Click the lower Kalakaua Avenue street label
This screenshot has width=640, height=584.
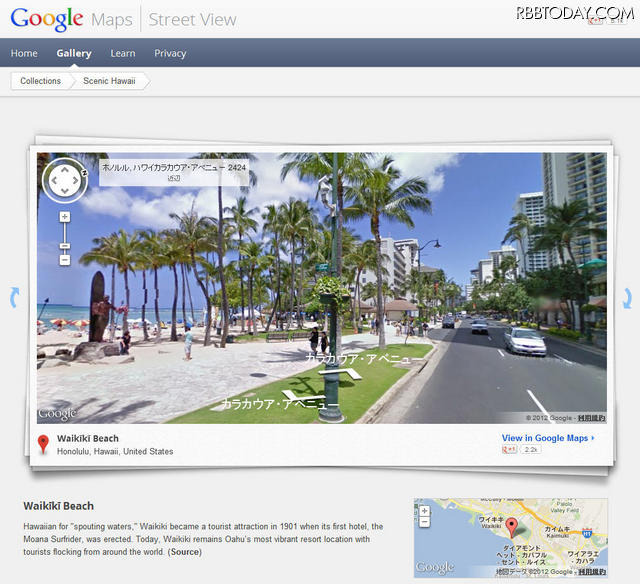(x=280, y=404)
